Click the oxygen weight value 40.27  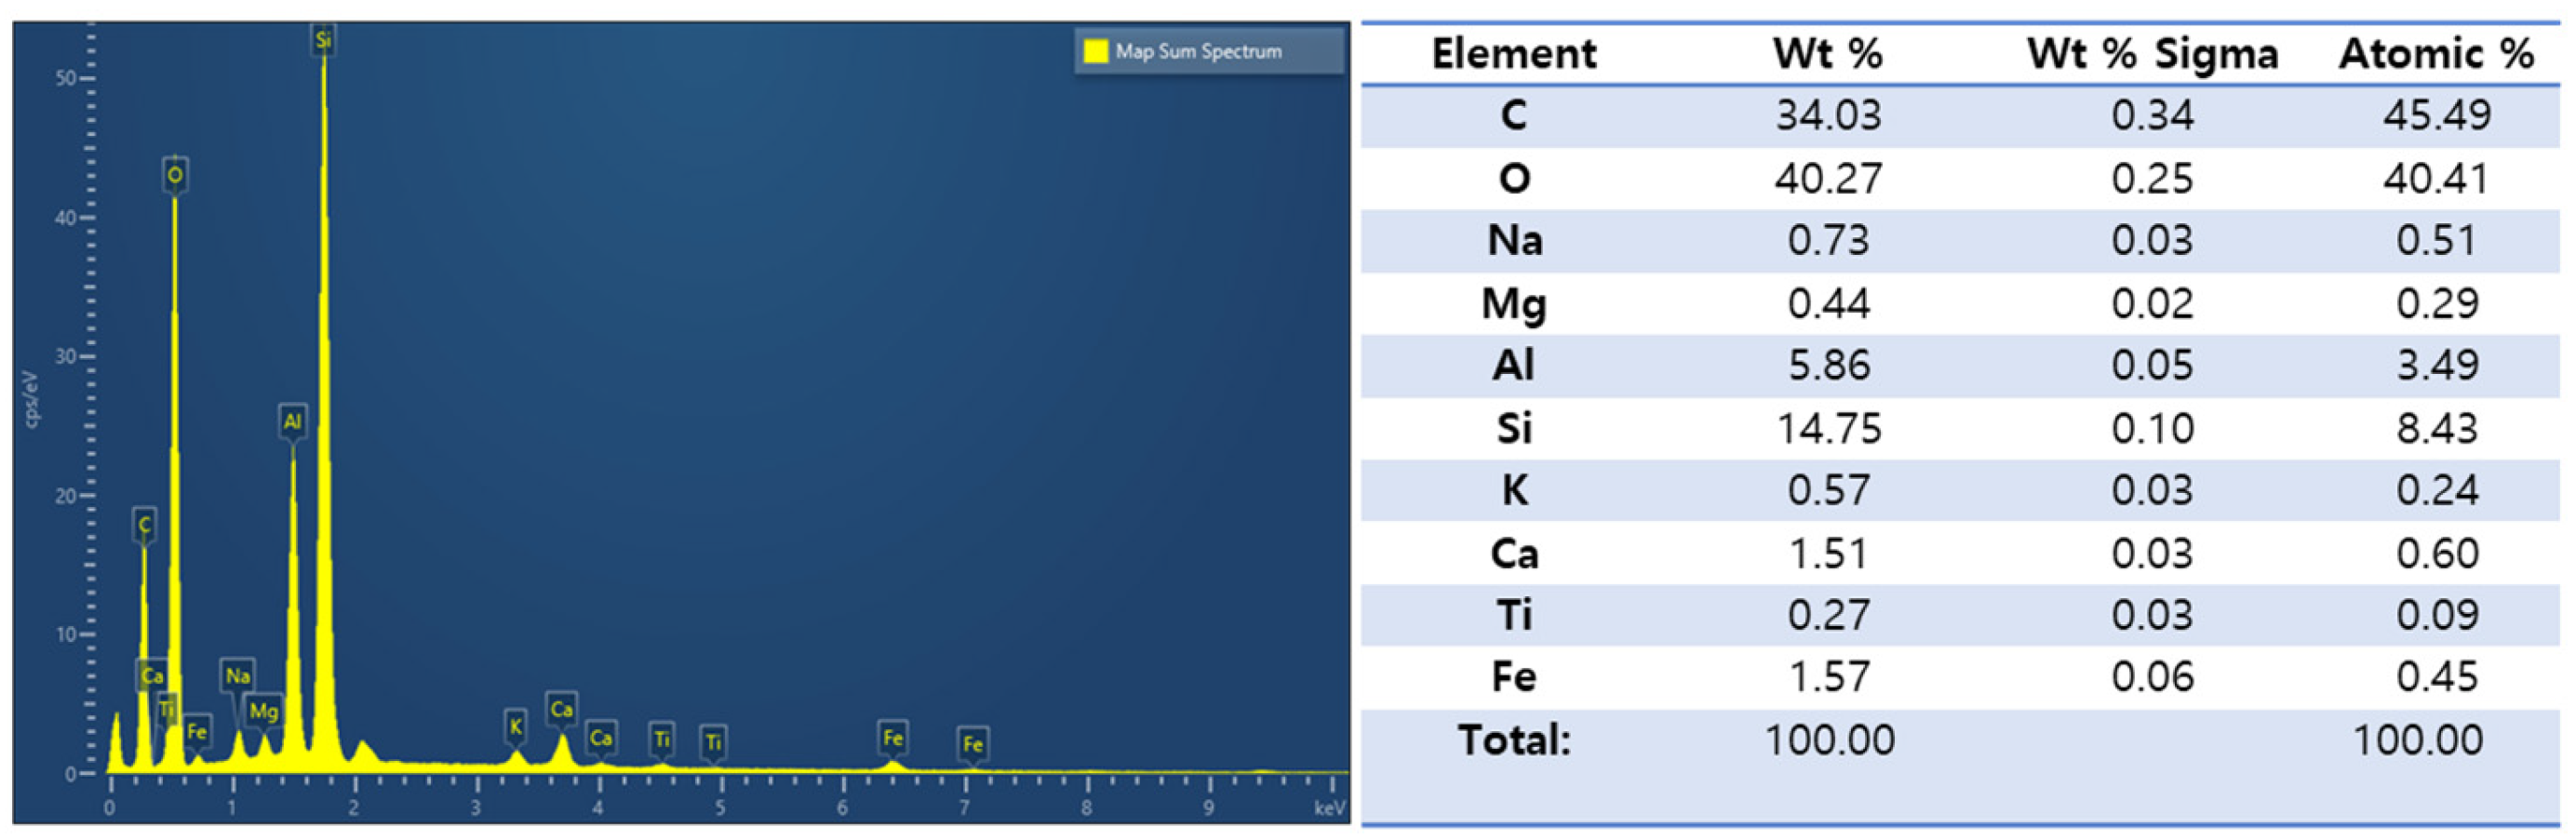pyautogui.click(x=1828, y=178)
